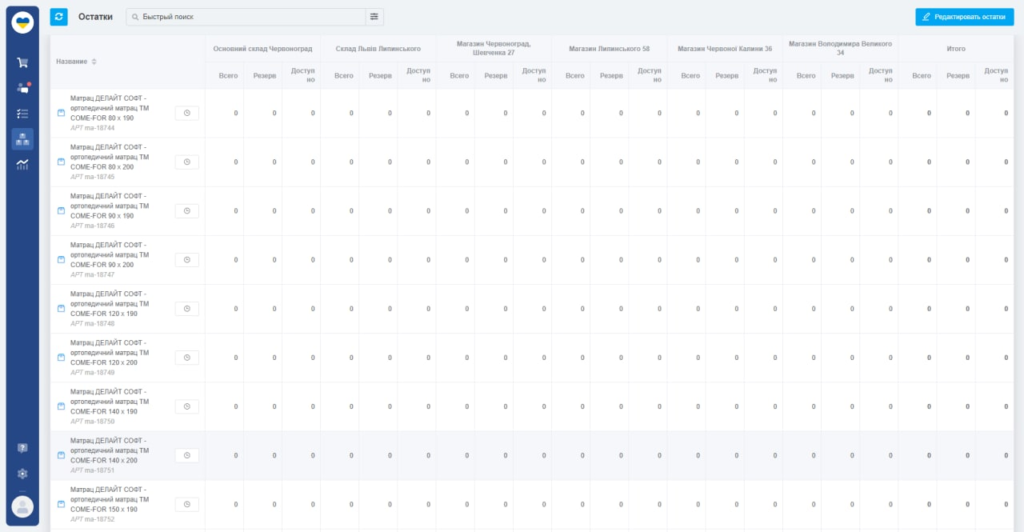Screen dimensions: 1024x532
Task: Open product Матрац ДЕЛАЙТ СОФТ COME-FOR 140 x 200
Action: coord(109,450)
